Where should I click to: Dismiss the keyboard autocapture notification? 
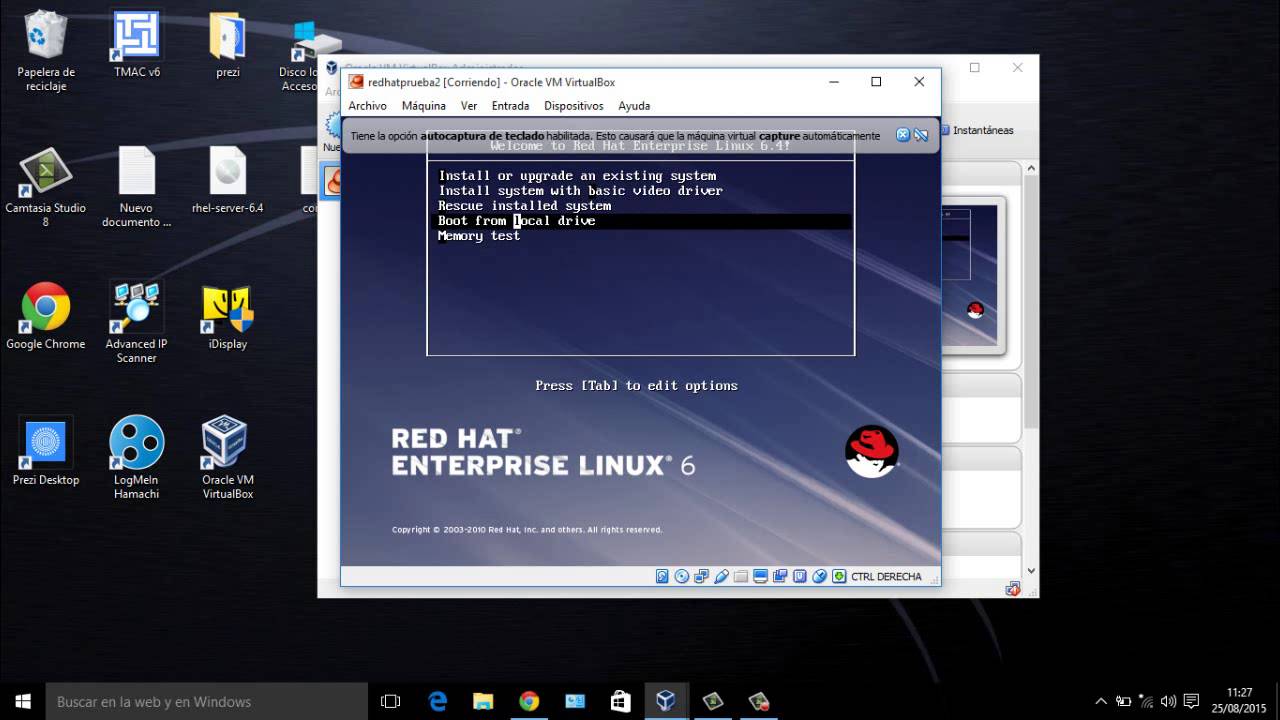(903, 135)
